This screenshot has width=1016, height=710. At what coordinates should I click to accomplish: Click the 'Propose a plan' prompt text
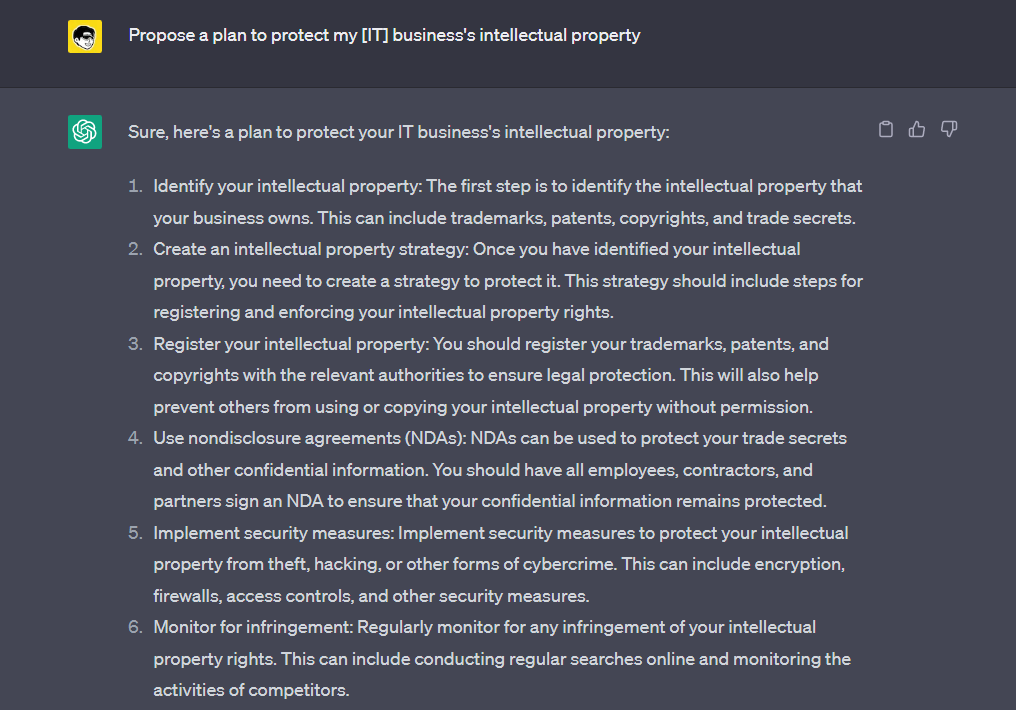[x=384, y=34]
